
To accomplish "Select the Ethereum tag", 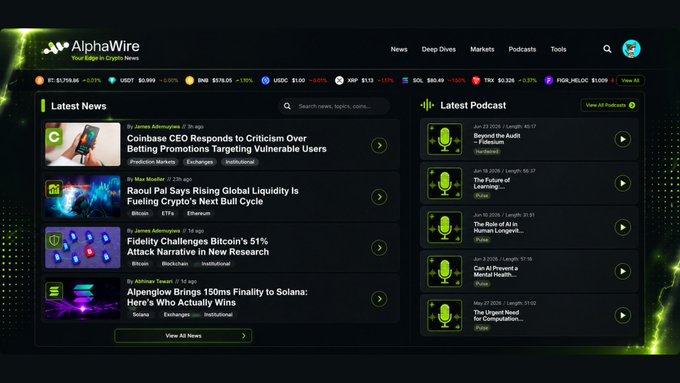I will (x=199, y=213).
